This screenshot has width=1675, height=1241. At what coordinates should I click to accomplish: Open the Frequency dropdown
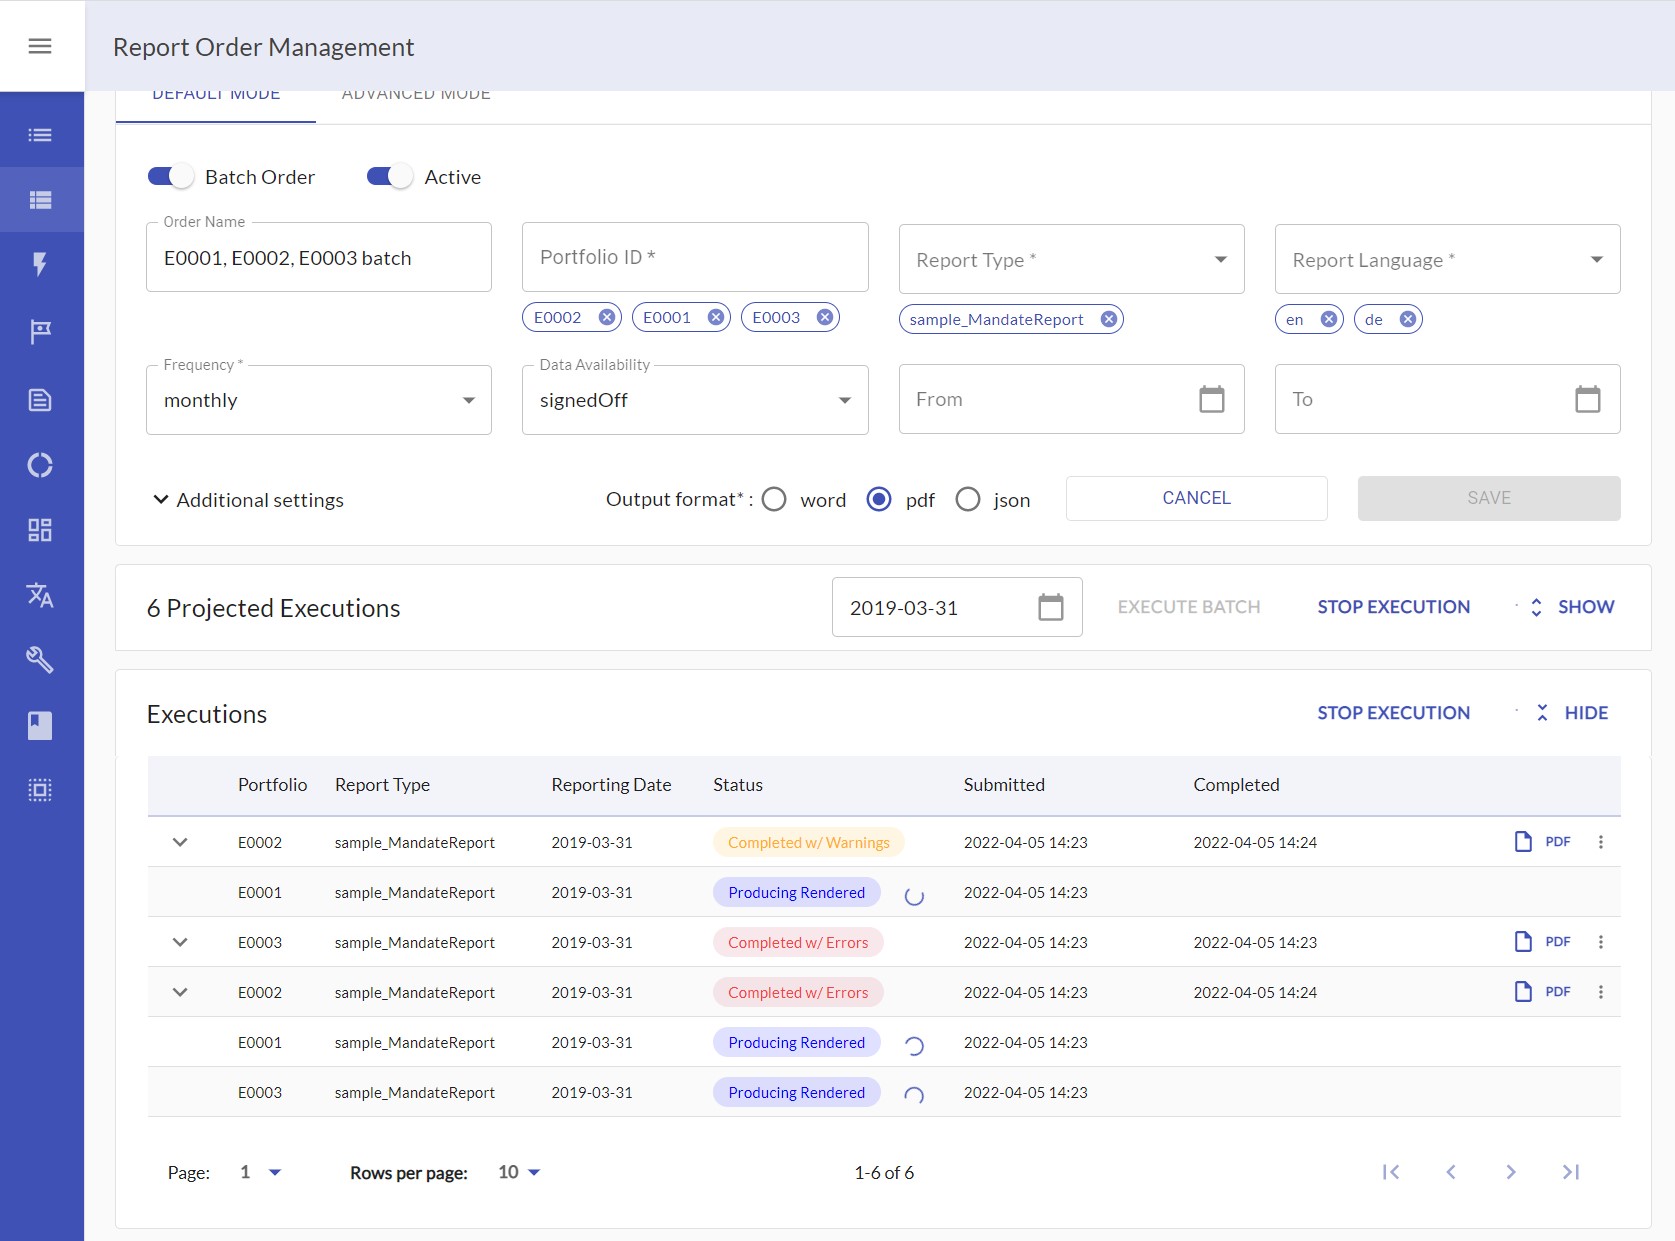(318, 400)
